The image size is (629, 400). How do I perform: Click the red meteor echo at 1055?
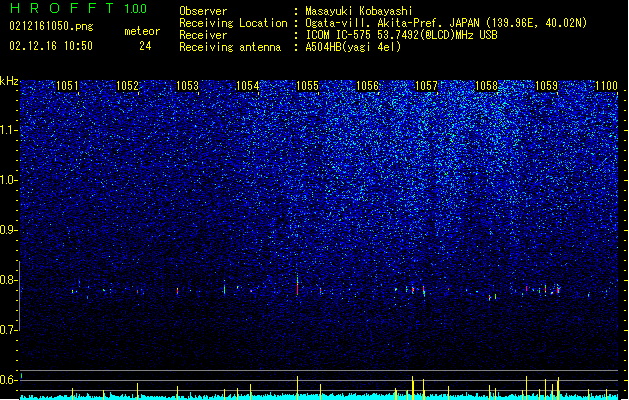point(297,289)
